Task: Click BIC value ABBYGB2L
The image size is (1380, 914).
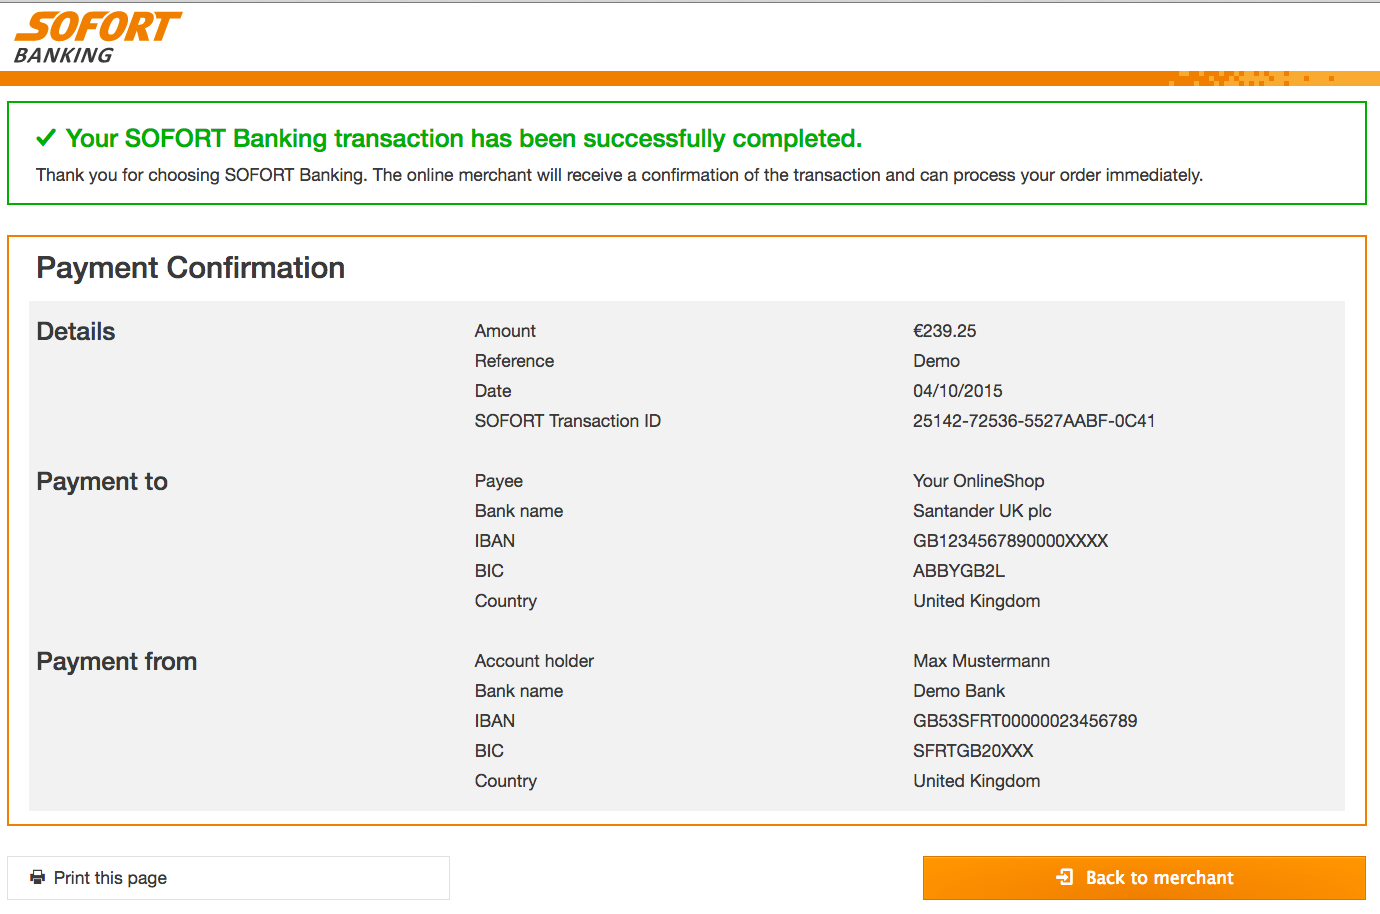Action: coord(959,571)
